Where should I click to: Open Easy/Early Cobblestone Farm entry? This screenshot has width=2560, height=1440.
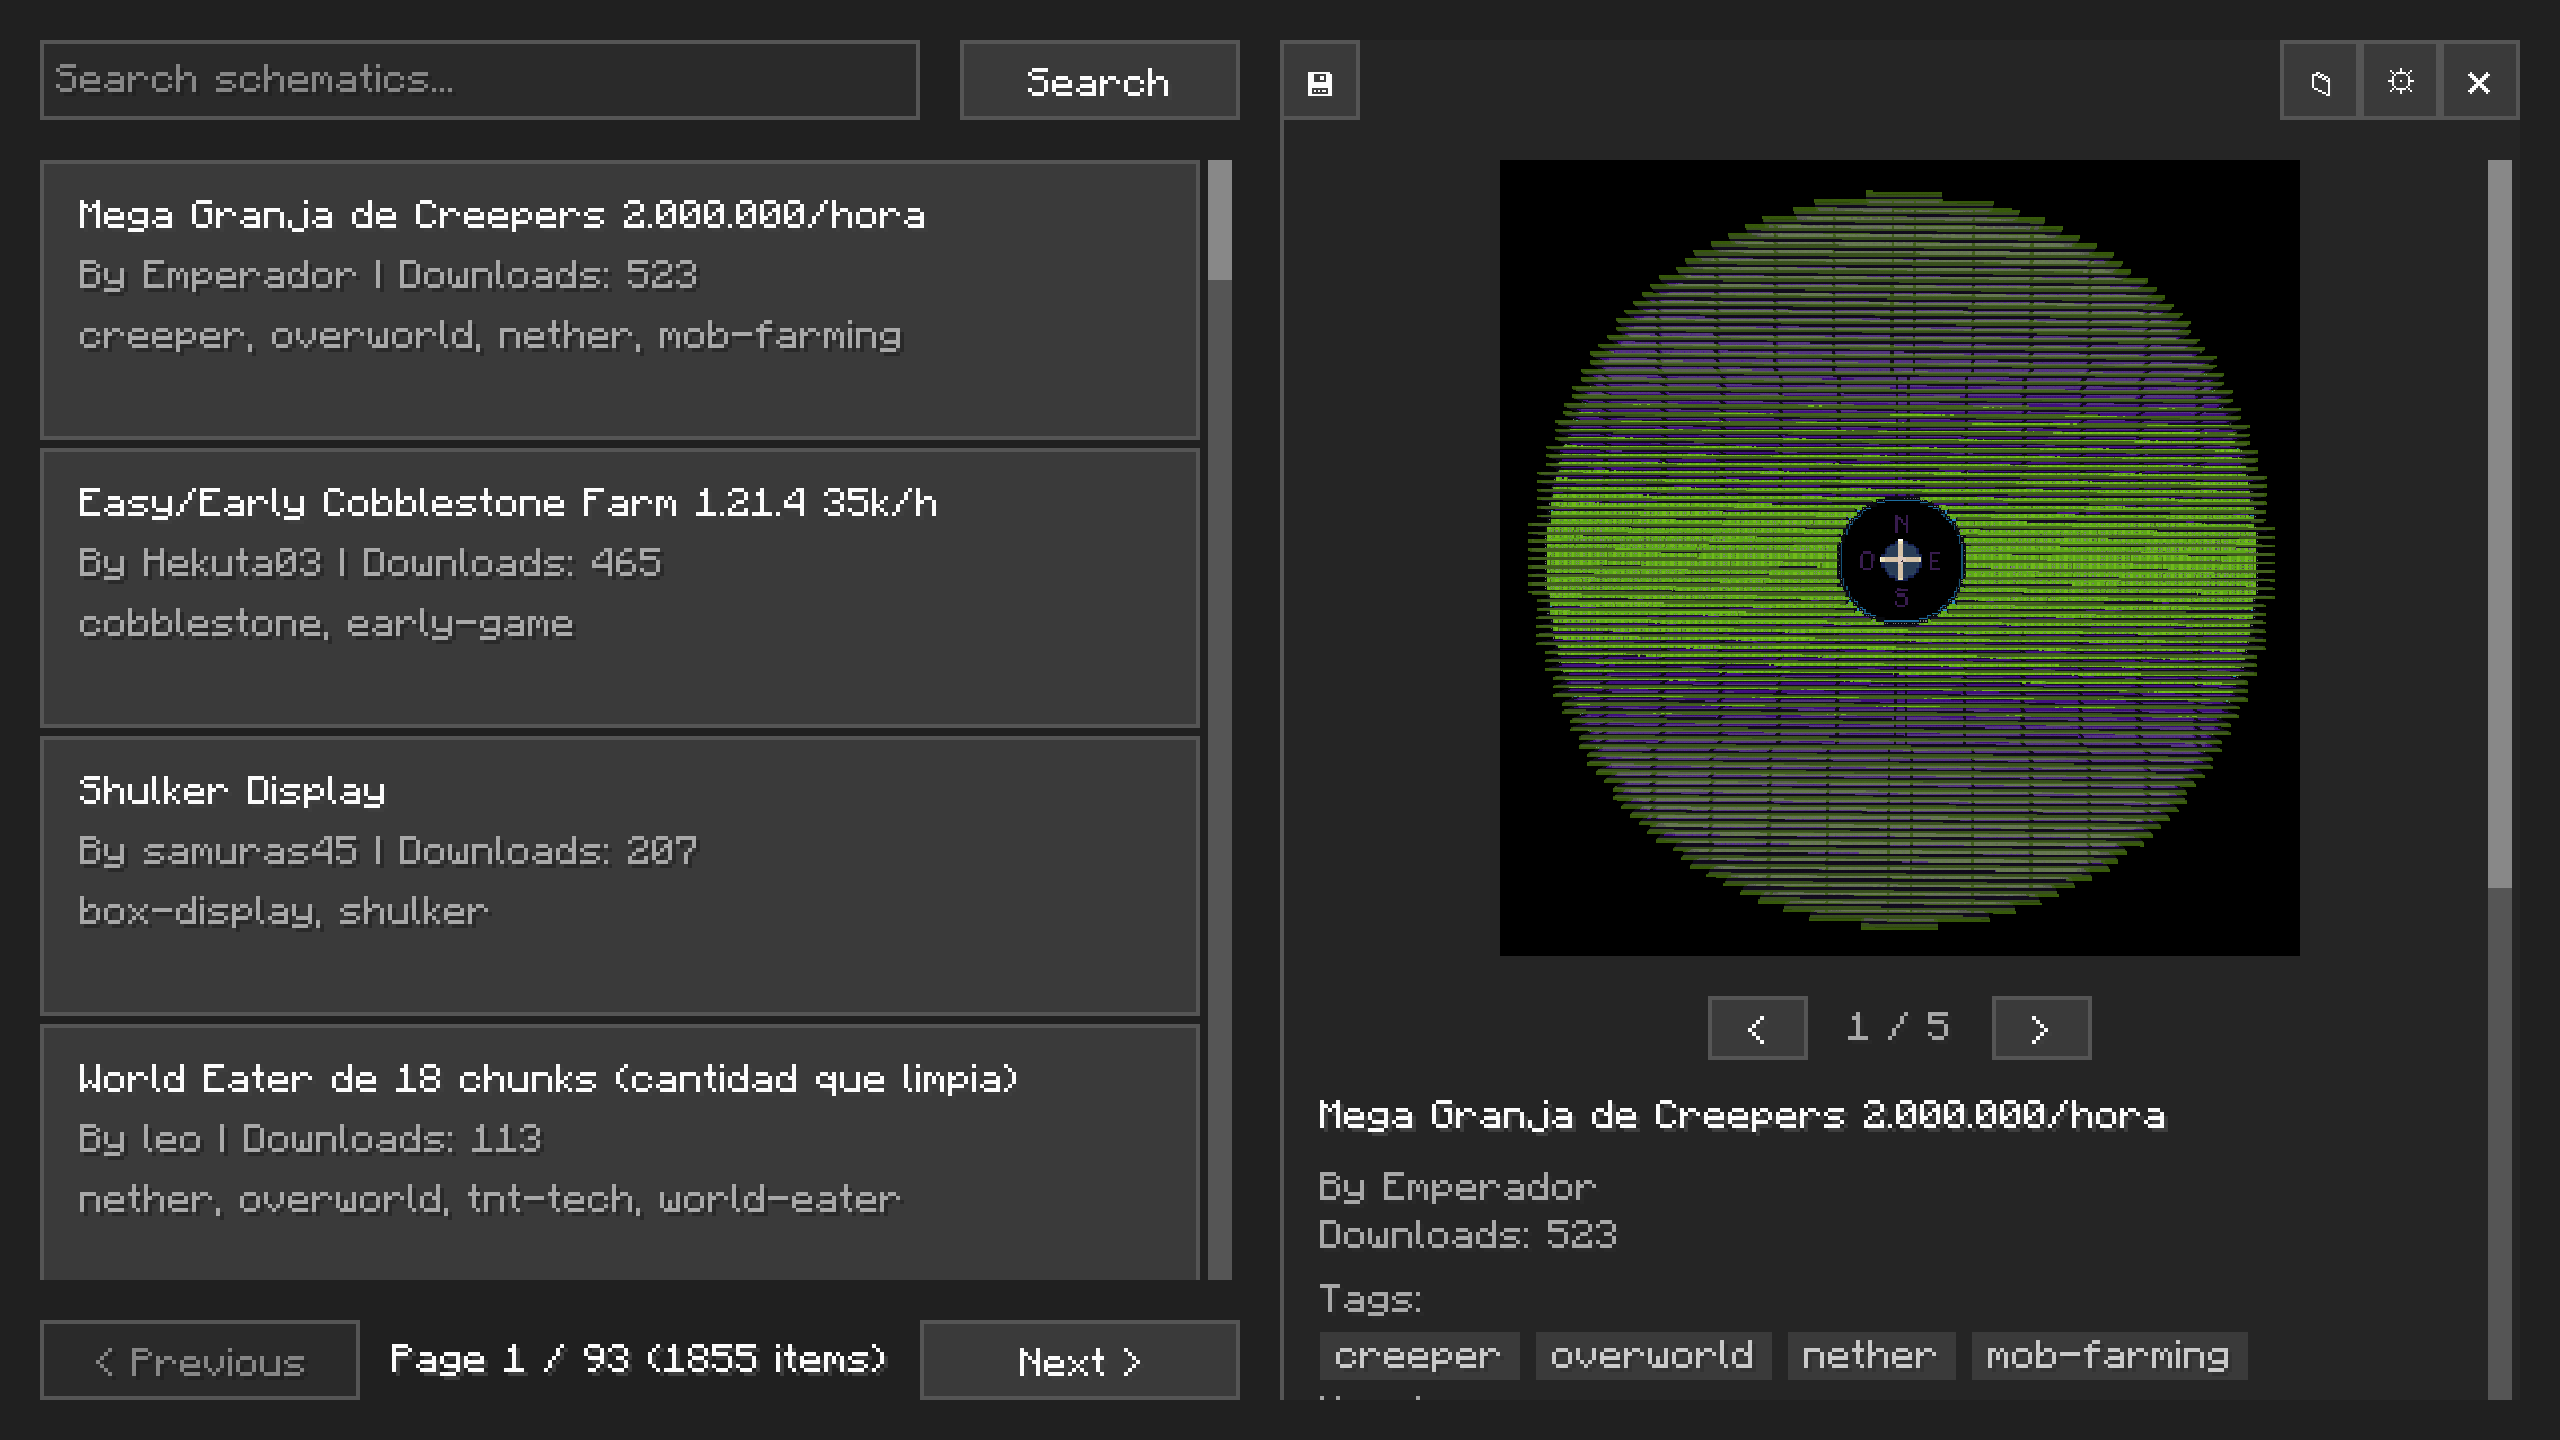(619, 587)
